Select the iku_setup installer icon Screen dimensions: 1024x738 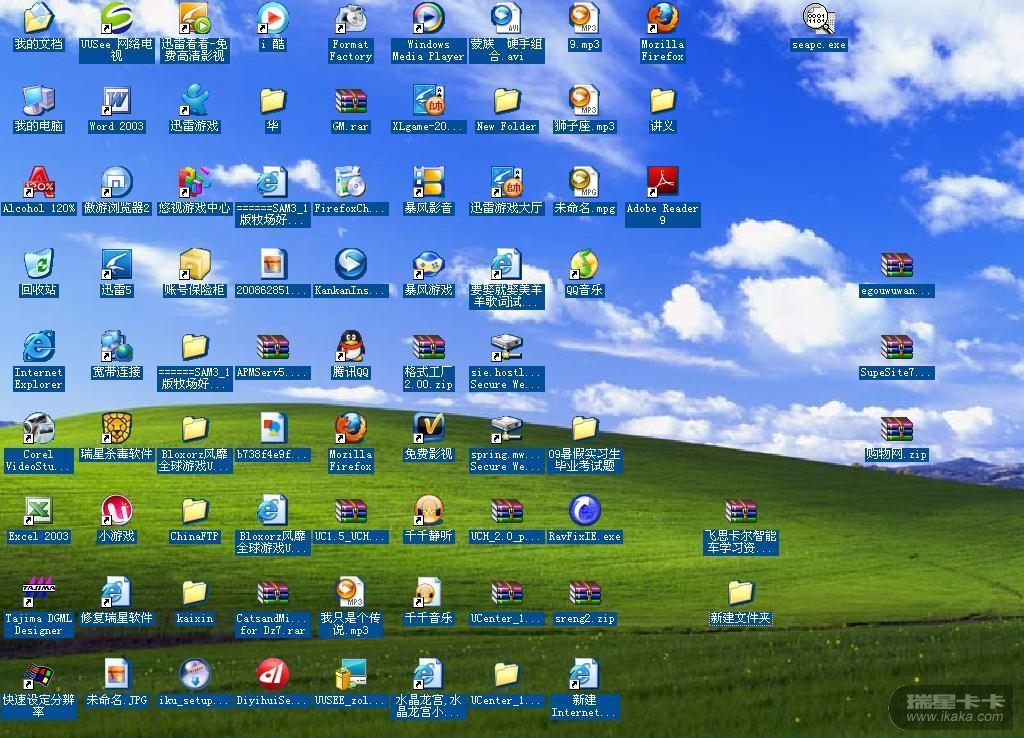click(195, 674)
